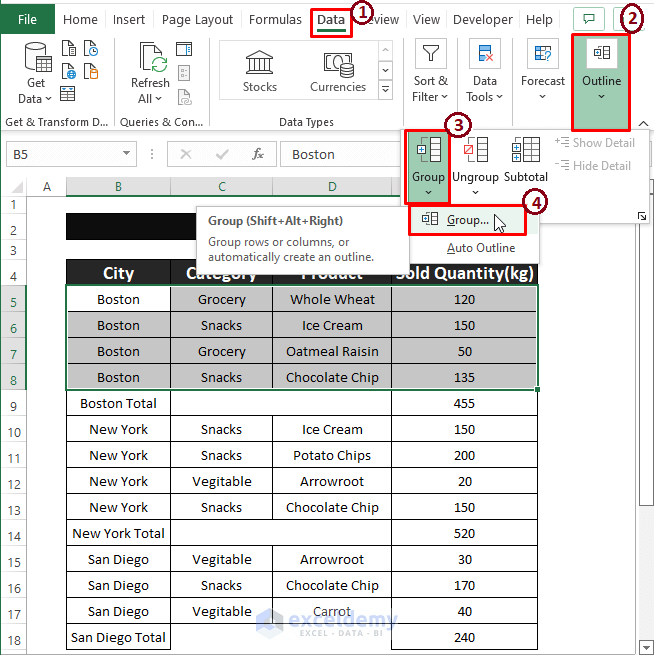This screenshot has width=654, height=655.
Task: Click the Outline group button
Action: 601,82
